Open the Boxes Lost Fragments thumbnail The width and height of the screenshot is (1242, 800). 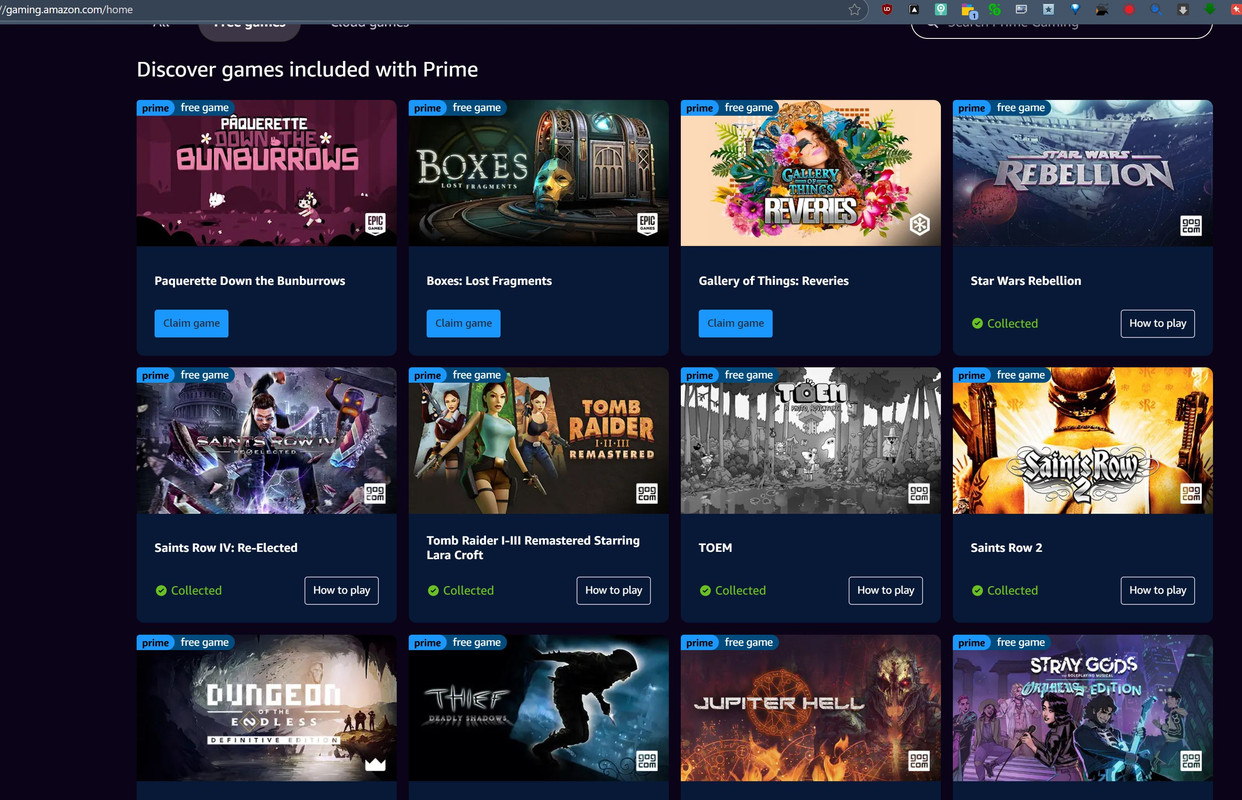click(x=539, y=173)
